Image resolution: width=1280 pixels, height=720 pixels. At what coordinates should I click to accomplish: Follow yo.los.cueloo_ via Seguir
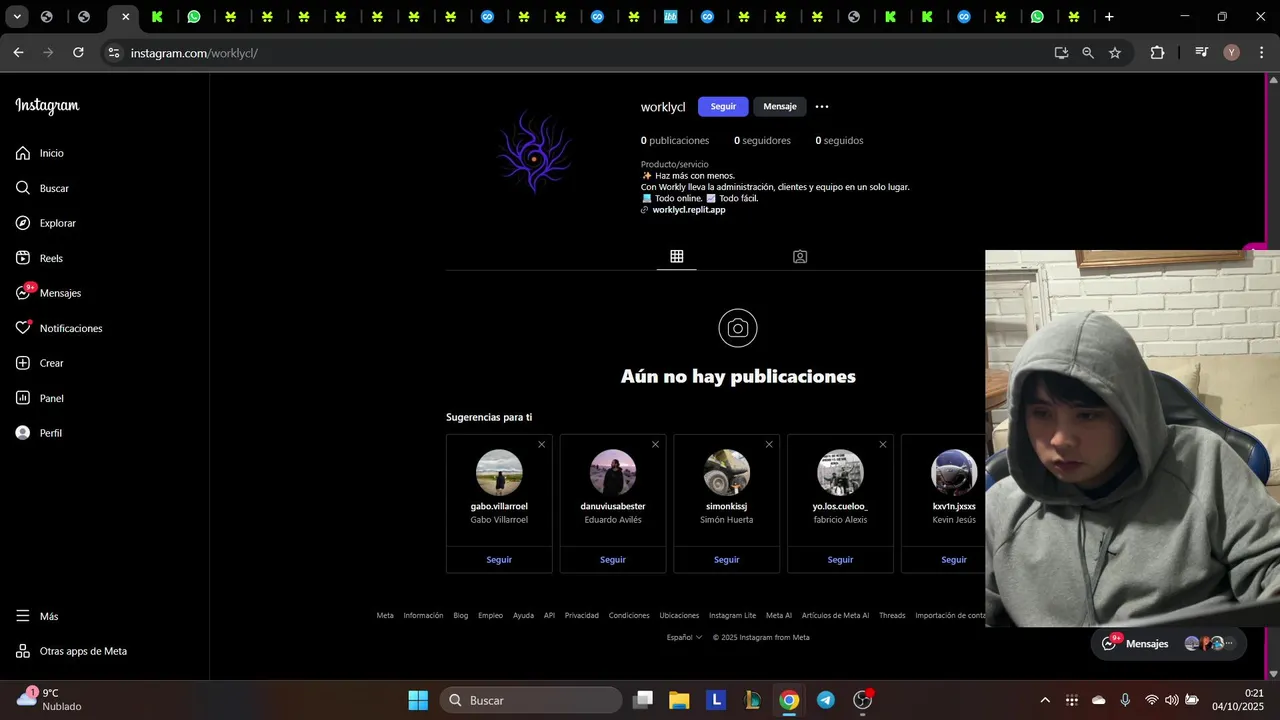[840, 560]
